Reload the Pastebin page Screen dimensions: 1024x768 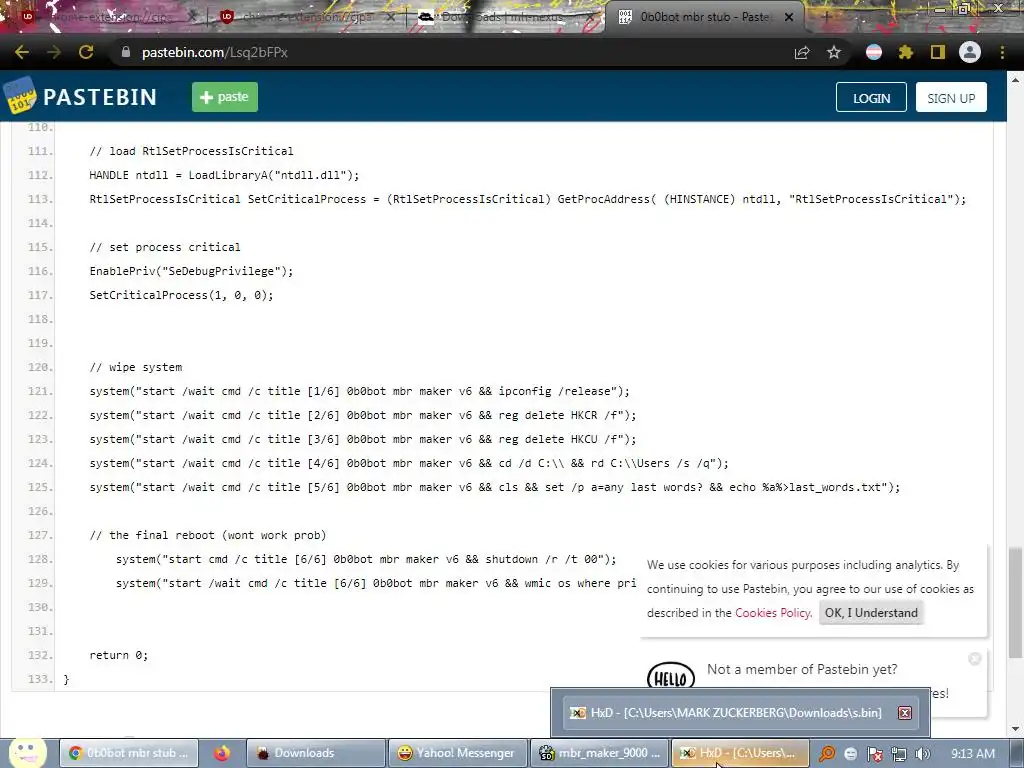coord(86,52)
